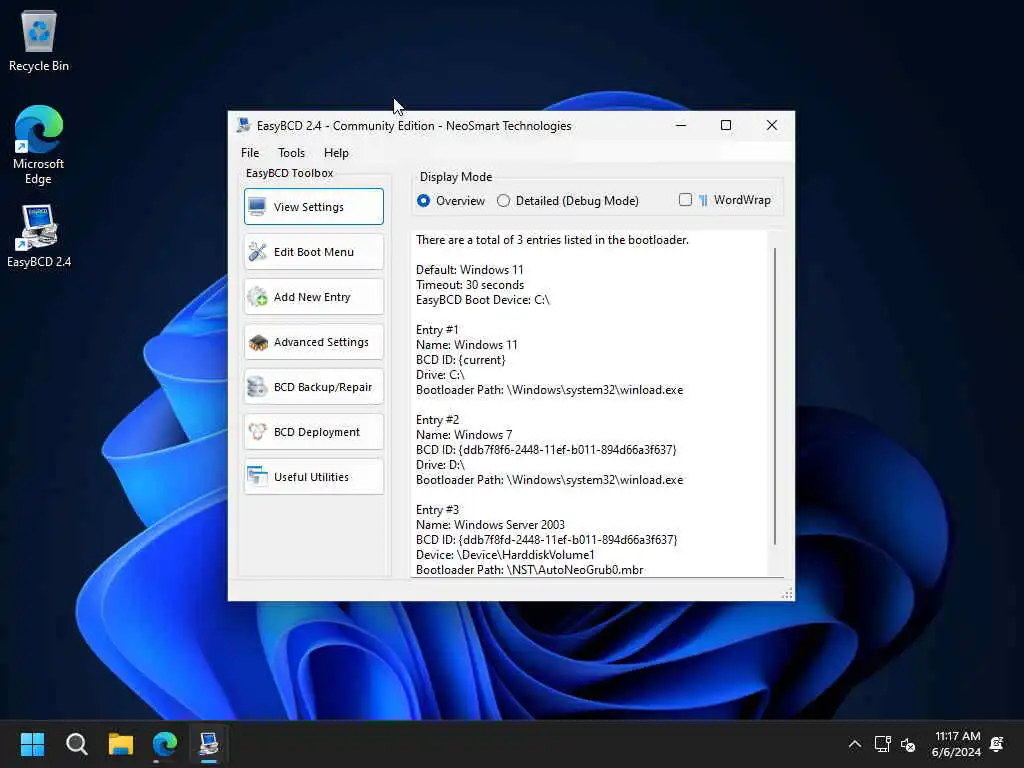Open the View Settings panel
The width and height of the screenshot is (1024, 768).
pyautogui.click(x=313, y=206)
